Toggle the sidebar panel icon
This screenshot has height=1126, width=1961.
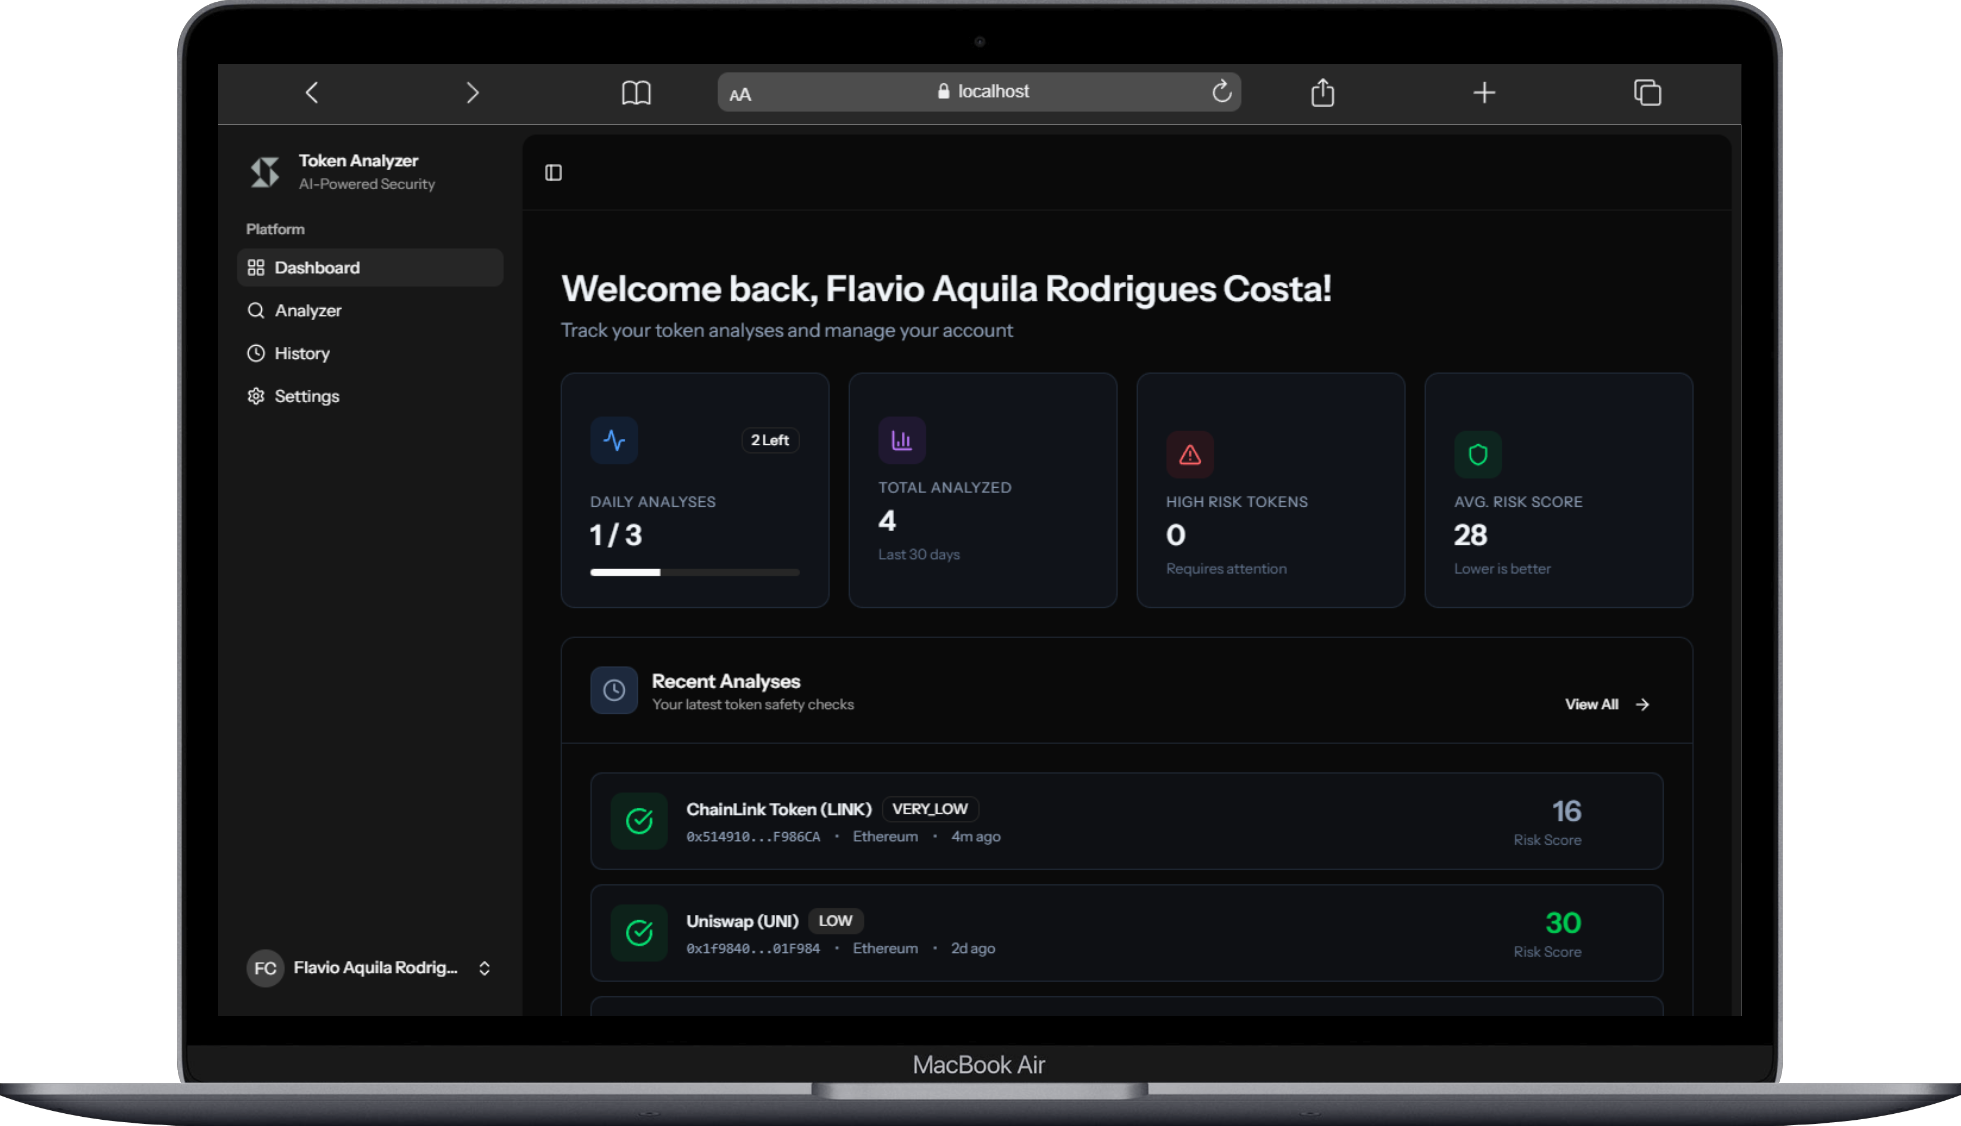[553, 173]
